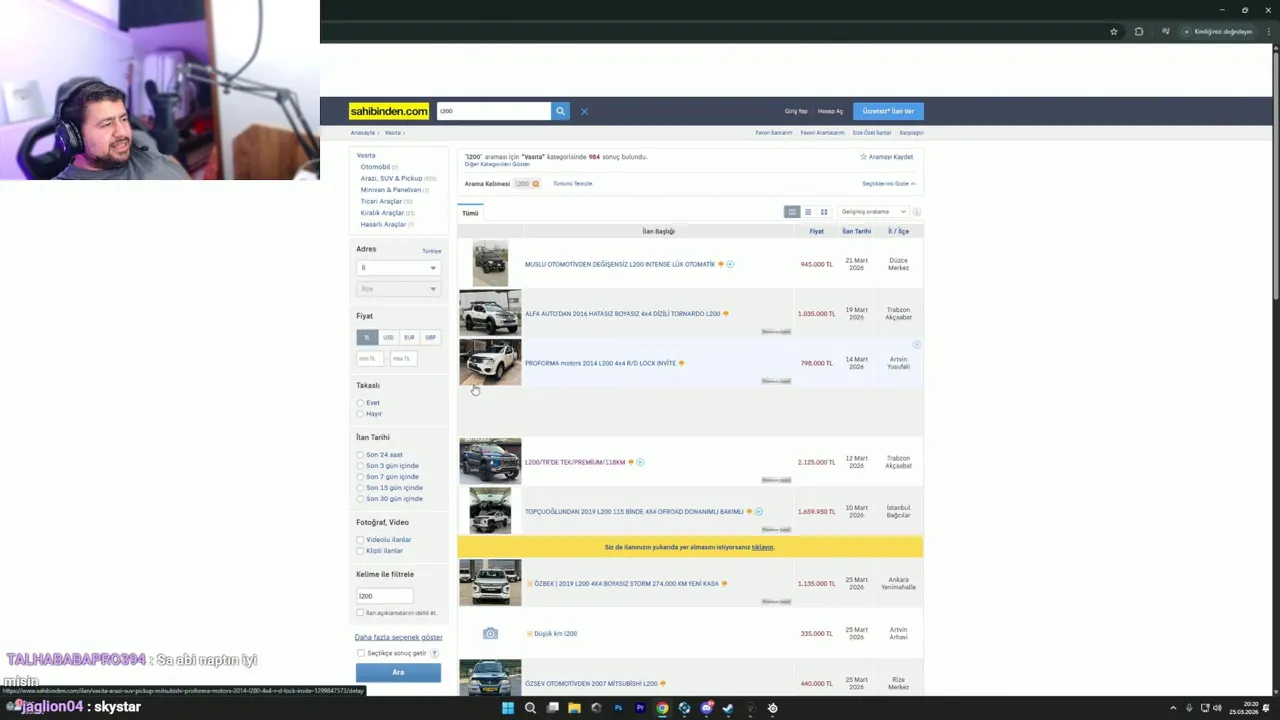This screenshot has width=1280, height=720.
Task: Select the TL currency tab
Action: 367,338
